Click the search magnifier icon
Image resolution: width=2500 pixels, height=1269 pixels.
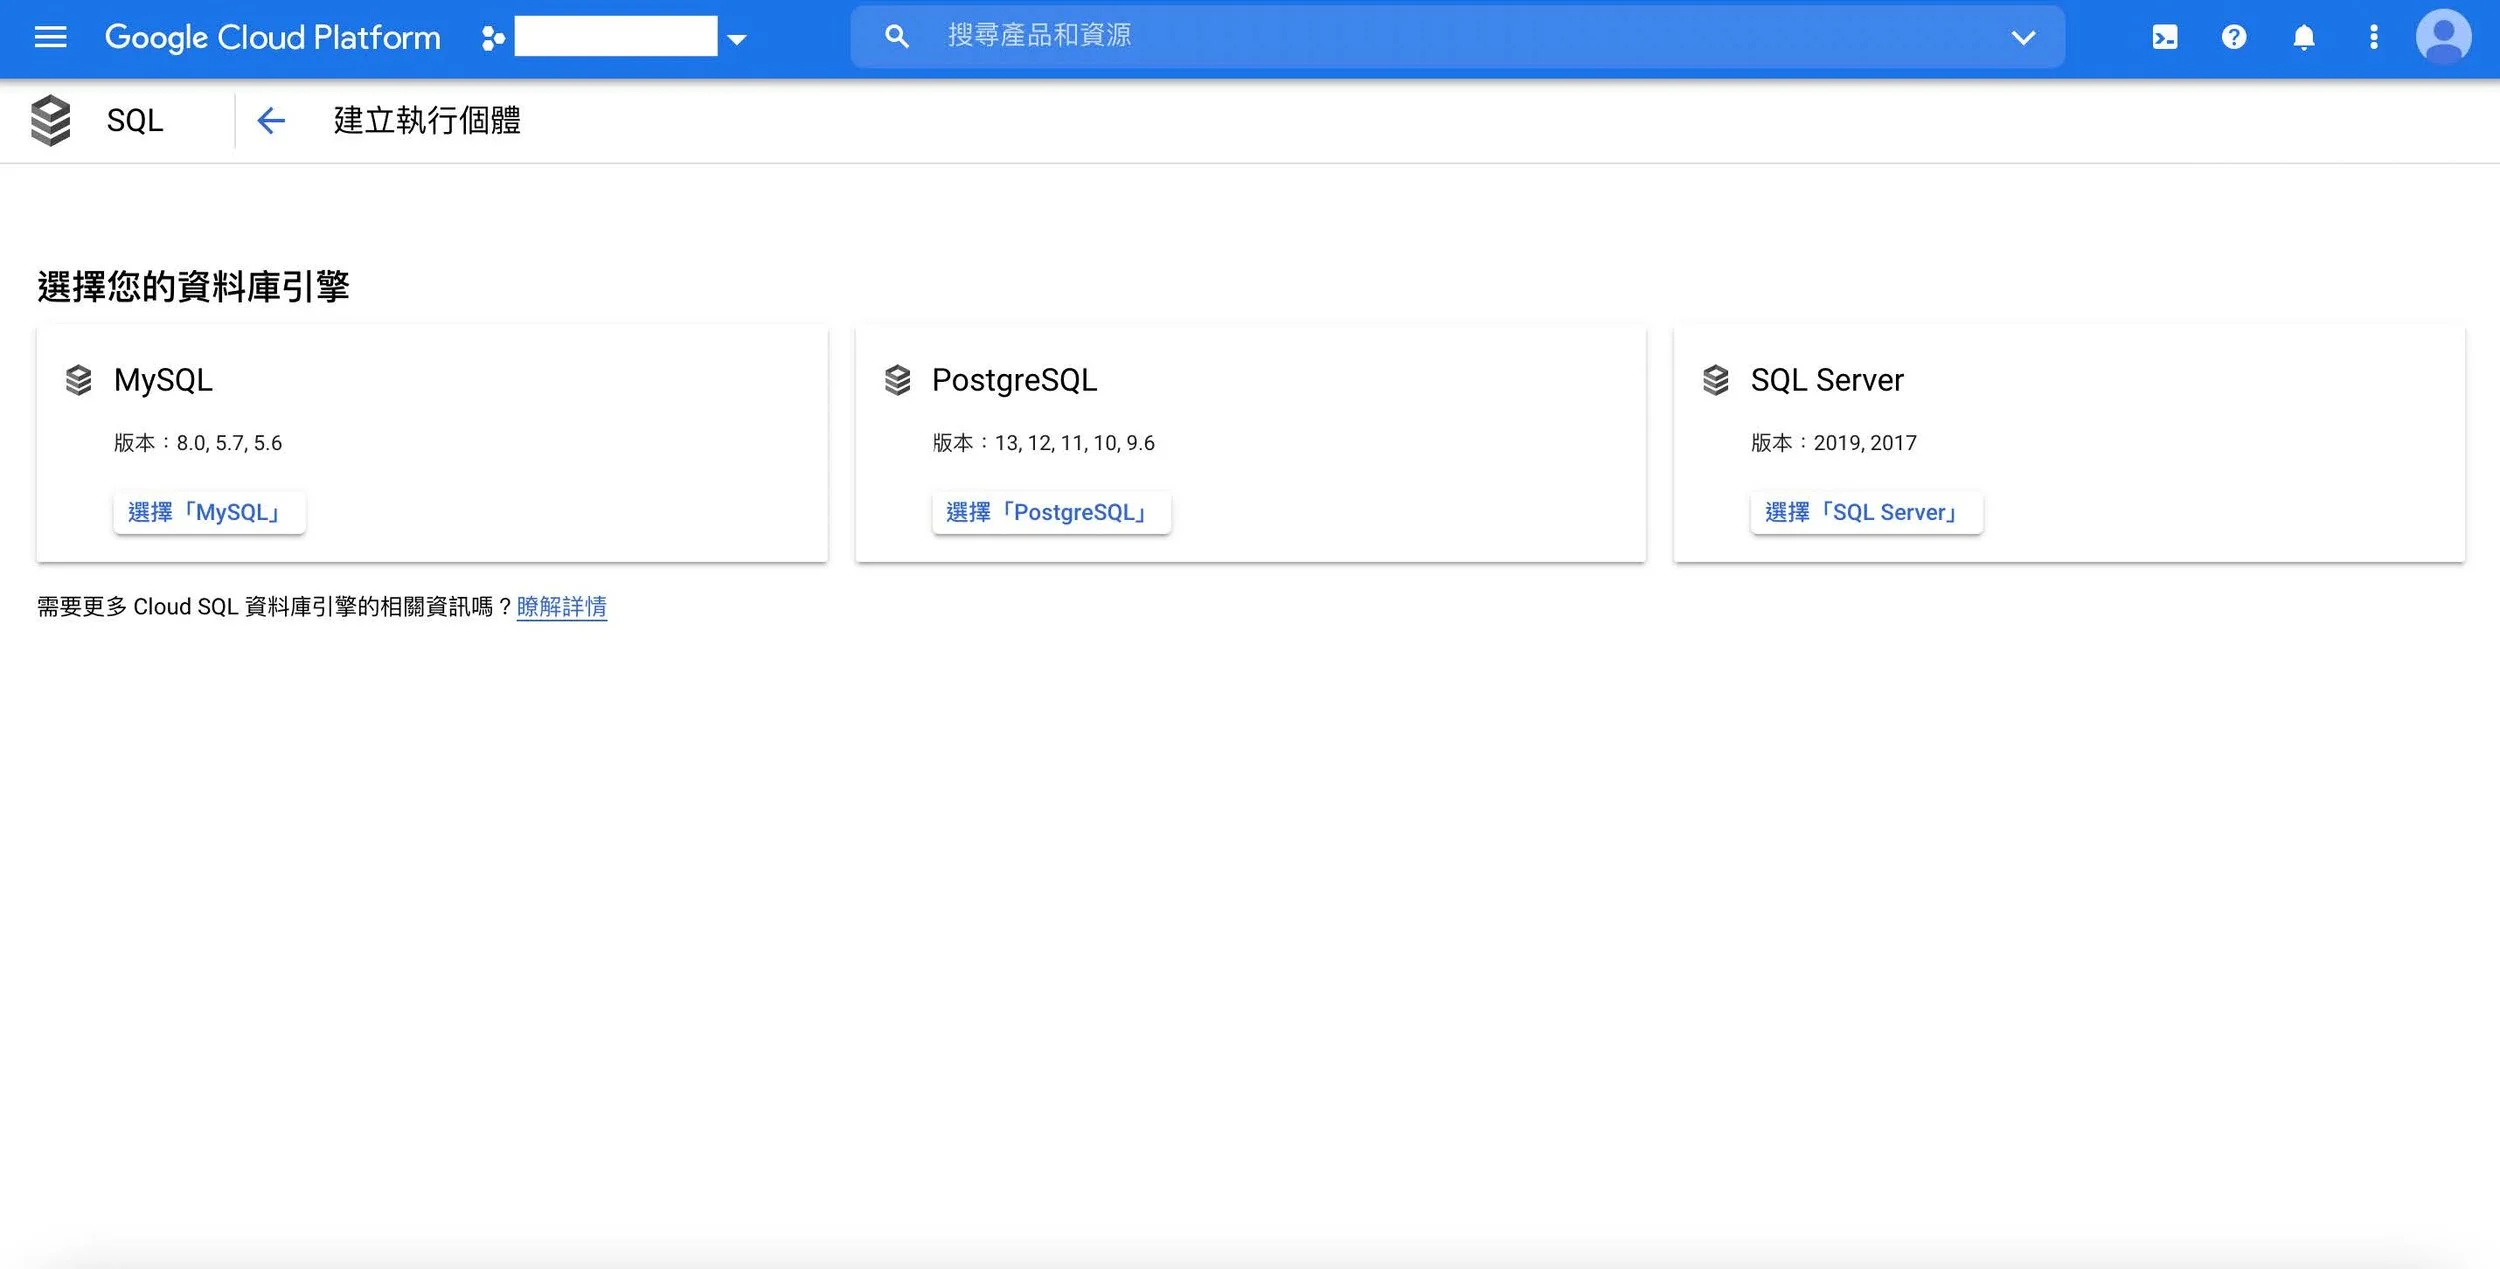coord(896,35)
